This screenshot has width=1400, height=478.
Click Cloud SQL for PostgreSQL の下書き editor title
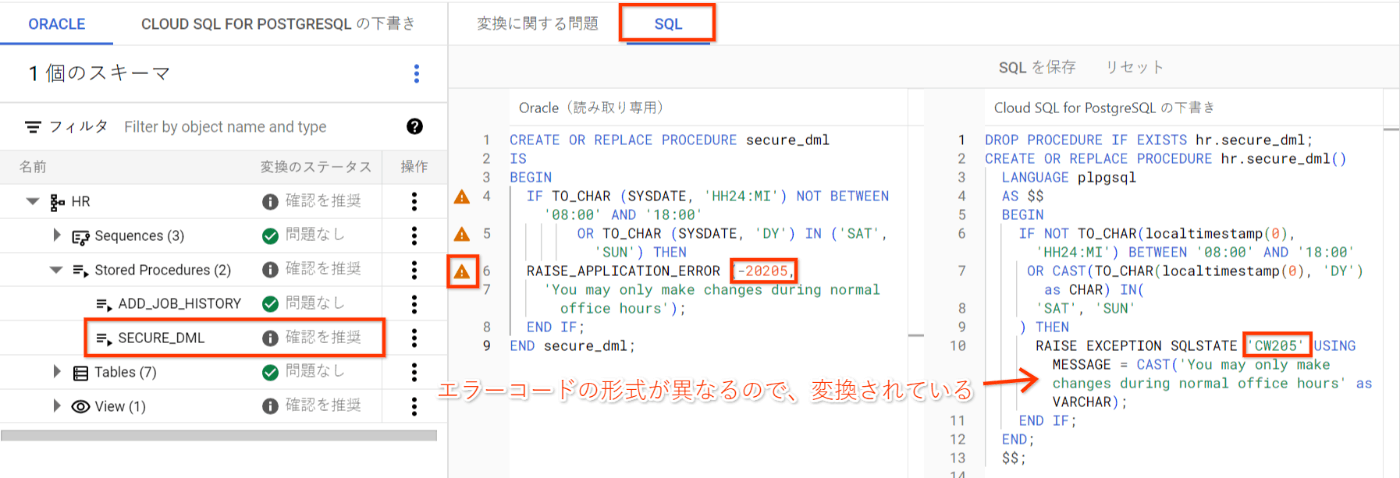pyautogui.click(x=1104, y=107)
